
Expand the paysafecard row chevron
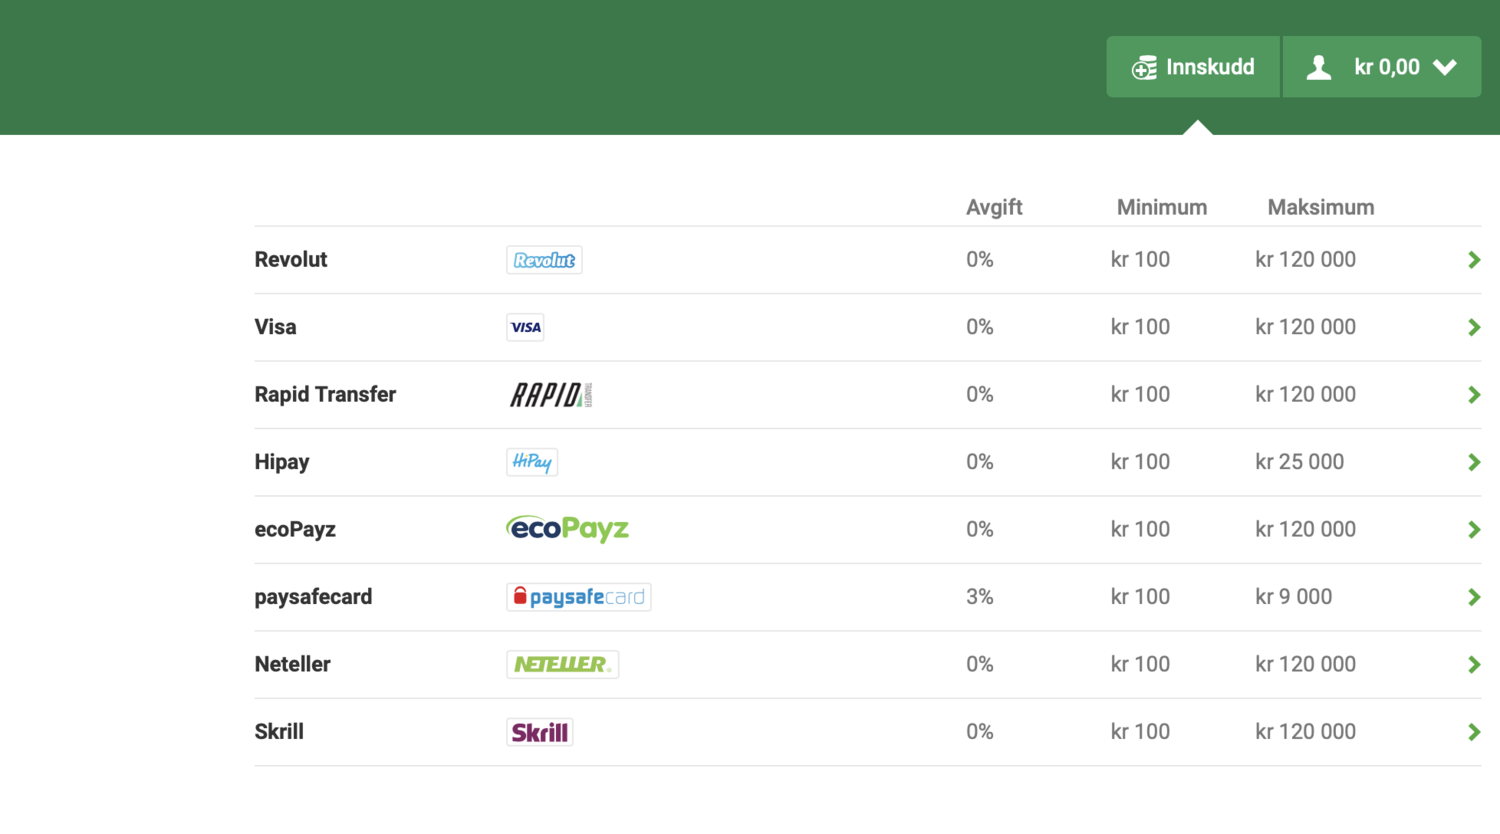pos(1474,597)
